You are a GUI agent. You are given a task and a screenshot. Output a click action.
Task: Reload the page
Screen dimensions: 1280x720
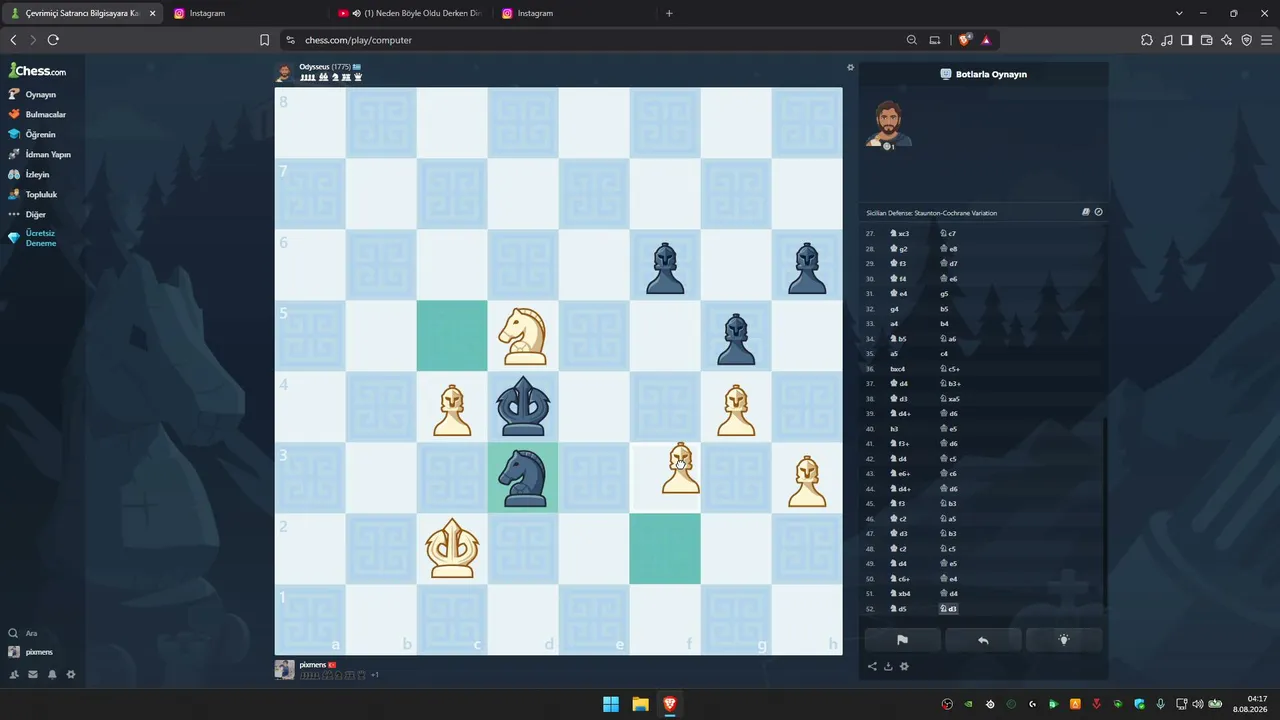tap(53, 40)
